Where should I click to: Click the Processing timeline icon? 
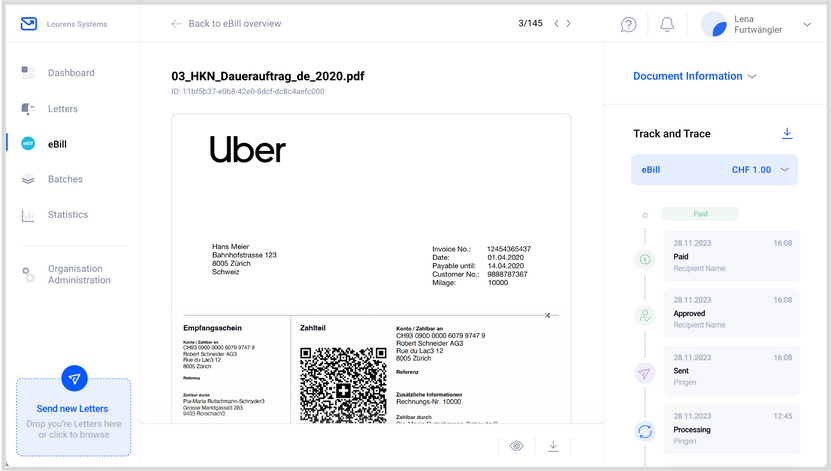coord(645,431)
